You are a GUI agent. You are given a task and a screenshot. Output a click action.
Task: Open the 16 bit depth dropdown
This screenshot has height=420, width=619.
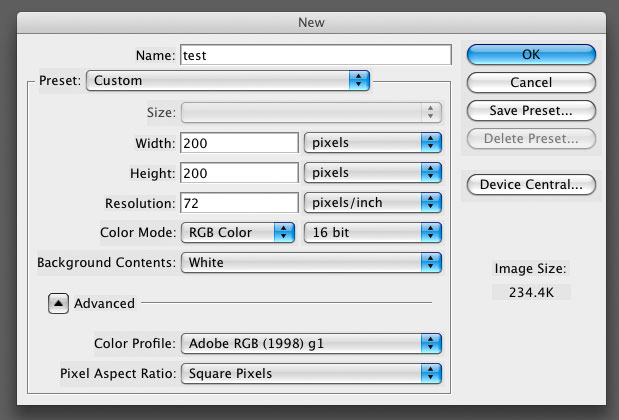tap(372, 233)
